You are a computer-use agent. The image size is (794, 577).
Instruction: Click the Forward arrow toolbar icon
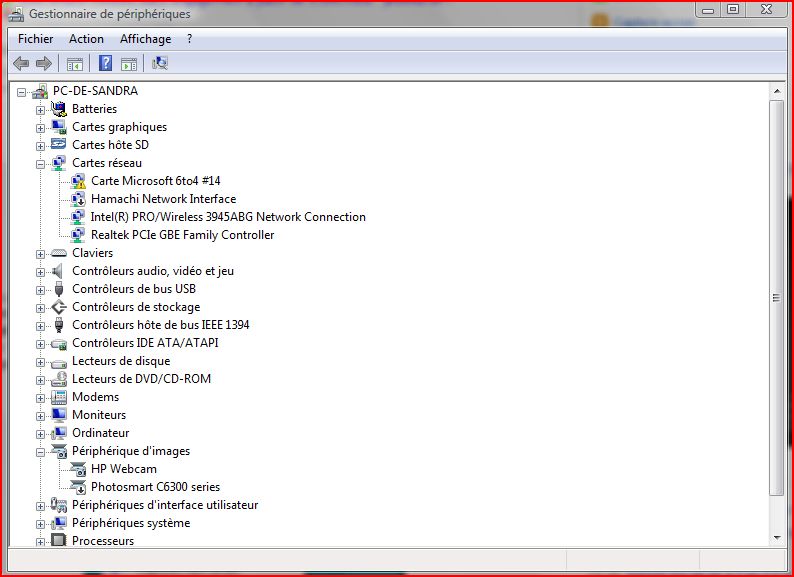pyautogui.click(x=43, y=64)
